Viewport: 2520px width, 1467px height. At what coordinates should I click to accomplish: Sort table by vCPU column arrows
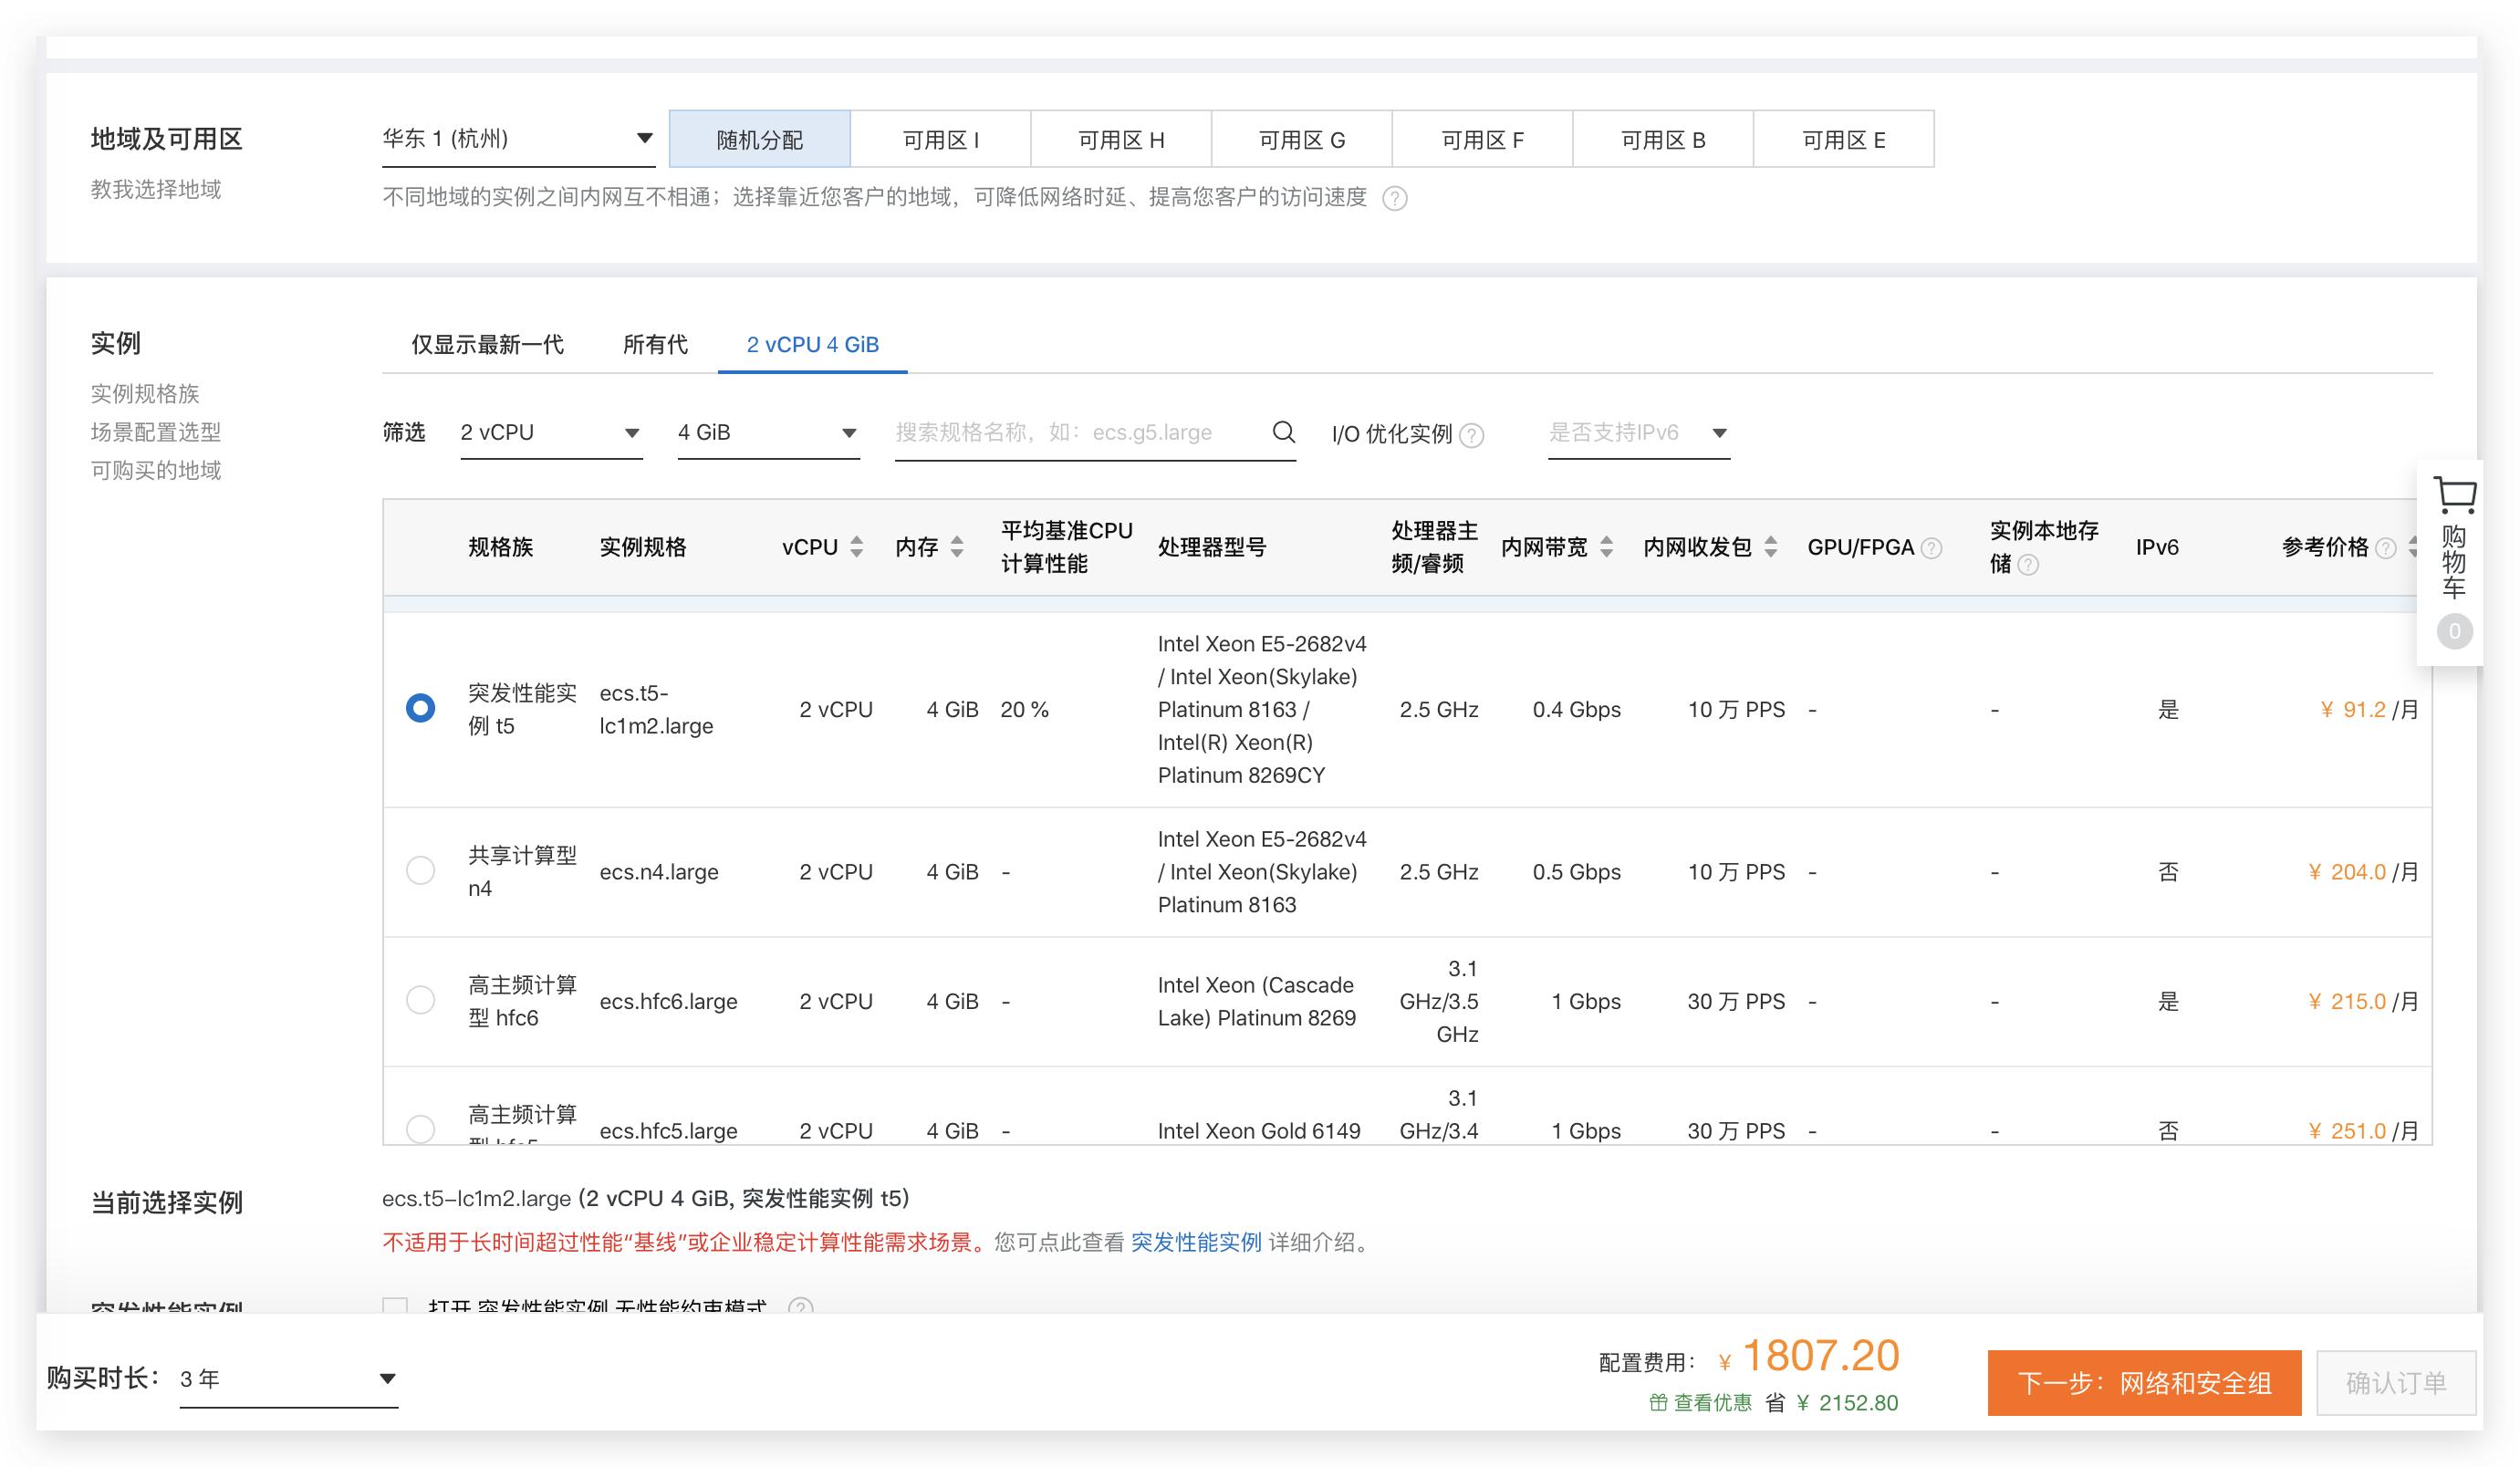coord(856,547)
